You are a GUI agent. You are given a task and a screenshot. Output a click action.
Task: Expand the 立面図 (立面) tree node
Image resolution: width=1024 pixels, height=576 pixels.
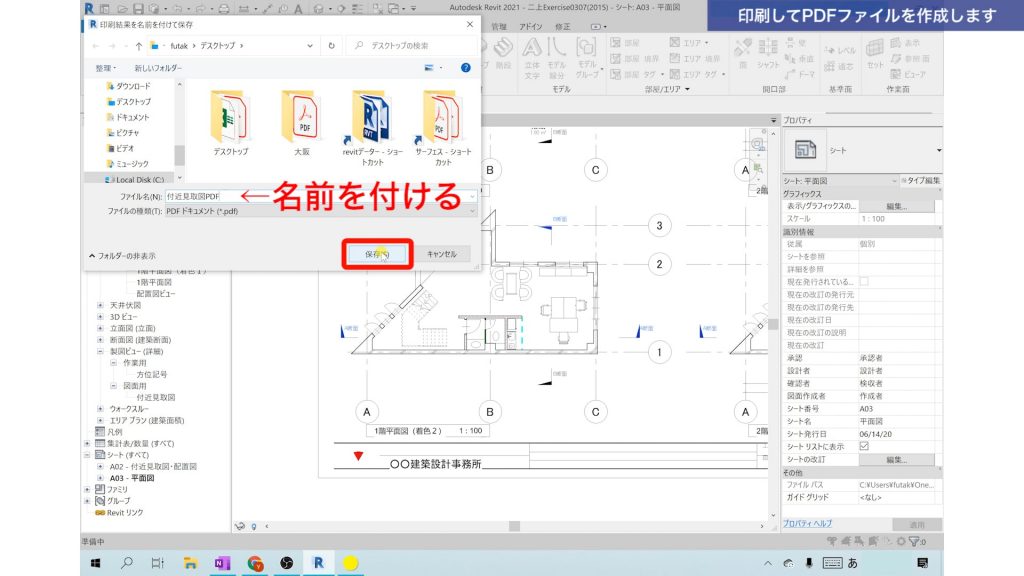click(99, 330)
